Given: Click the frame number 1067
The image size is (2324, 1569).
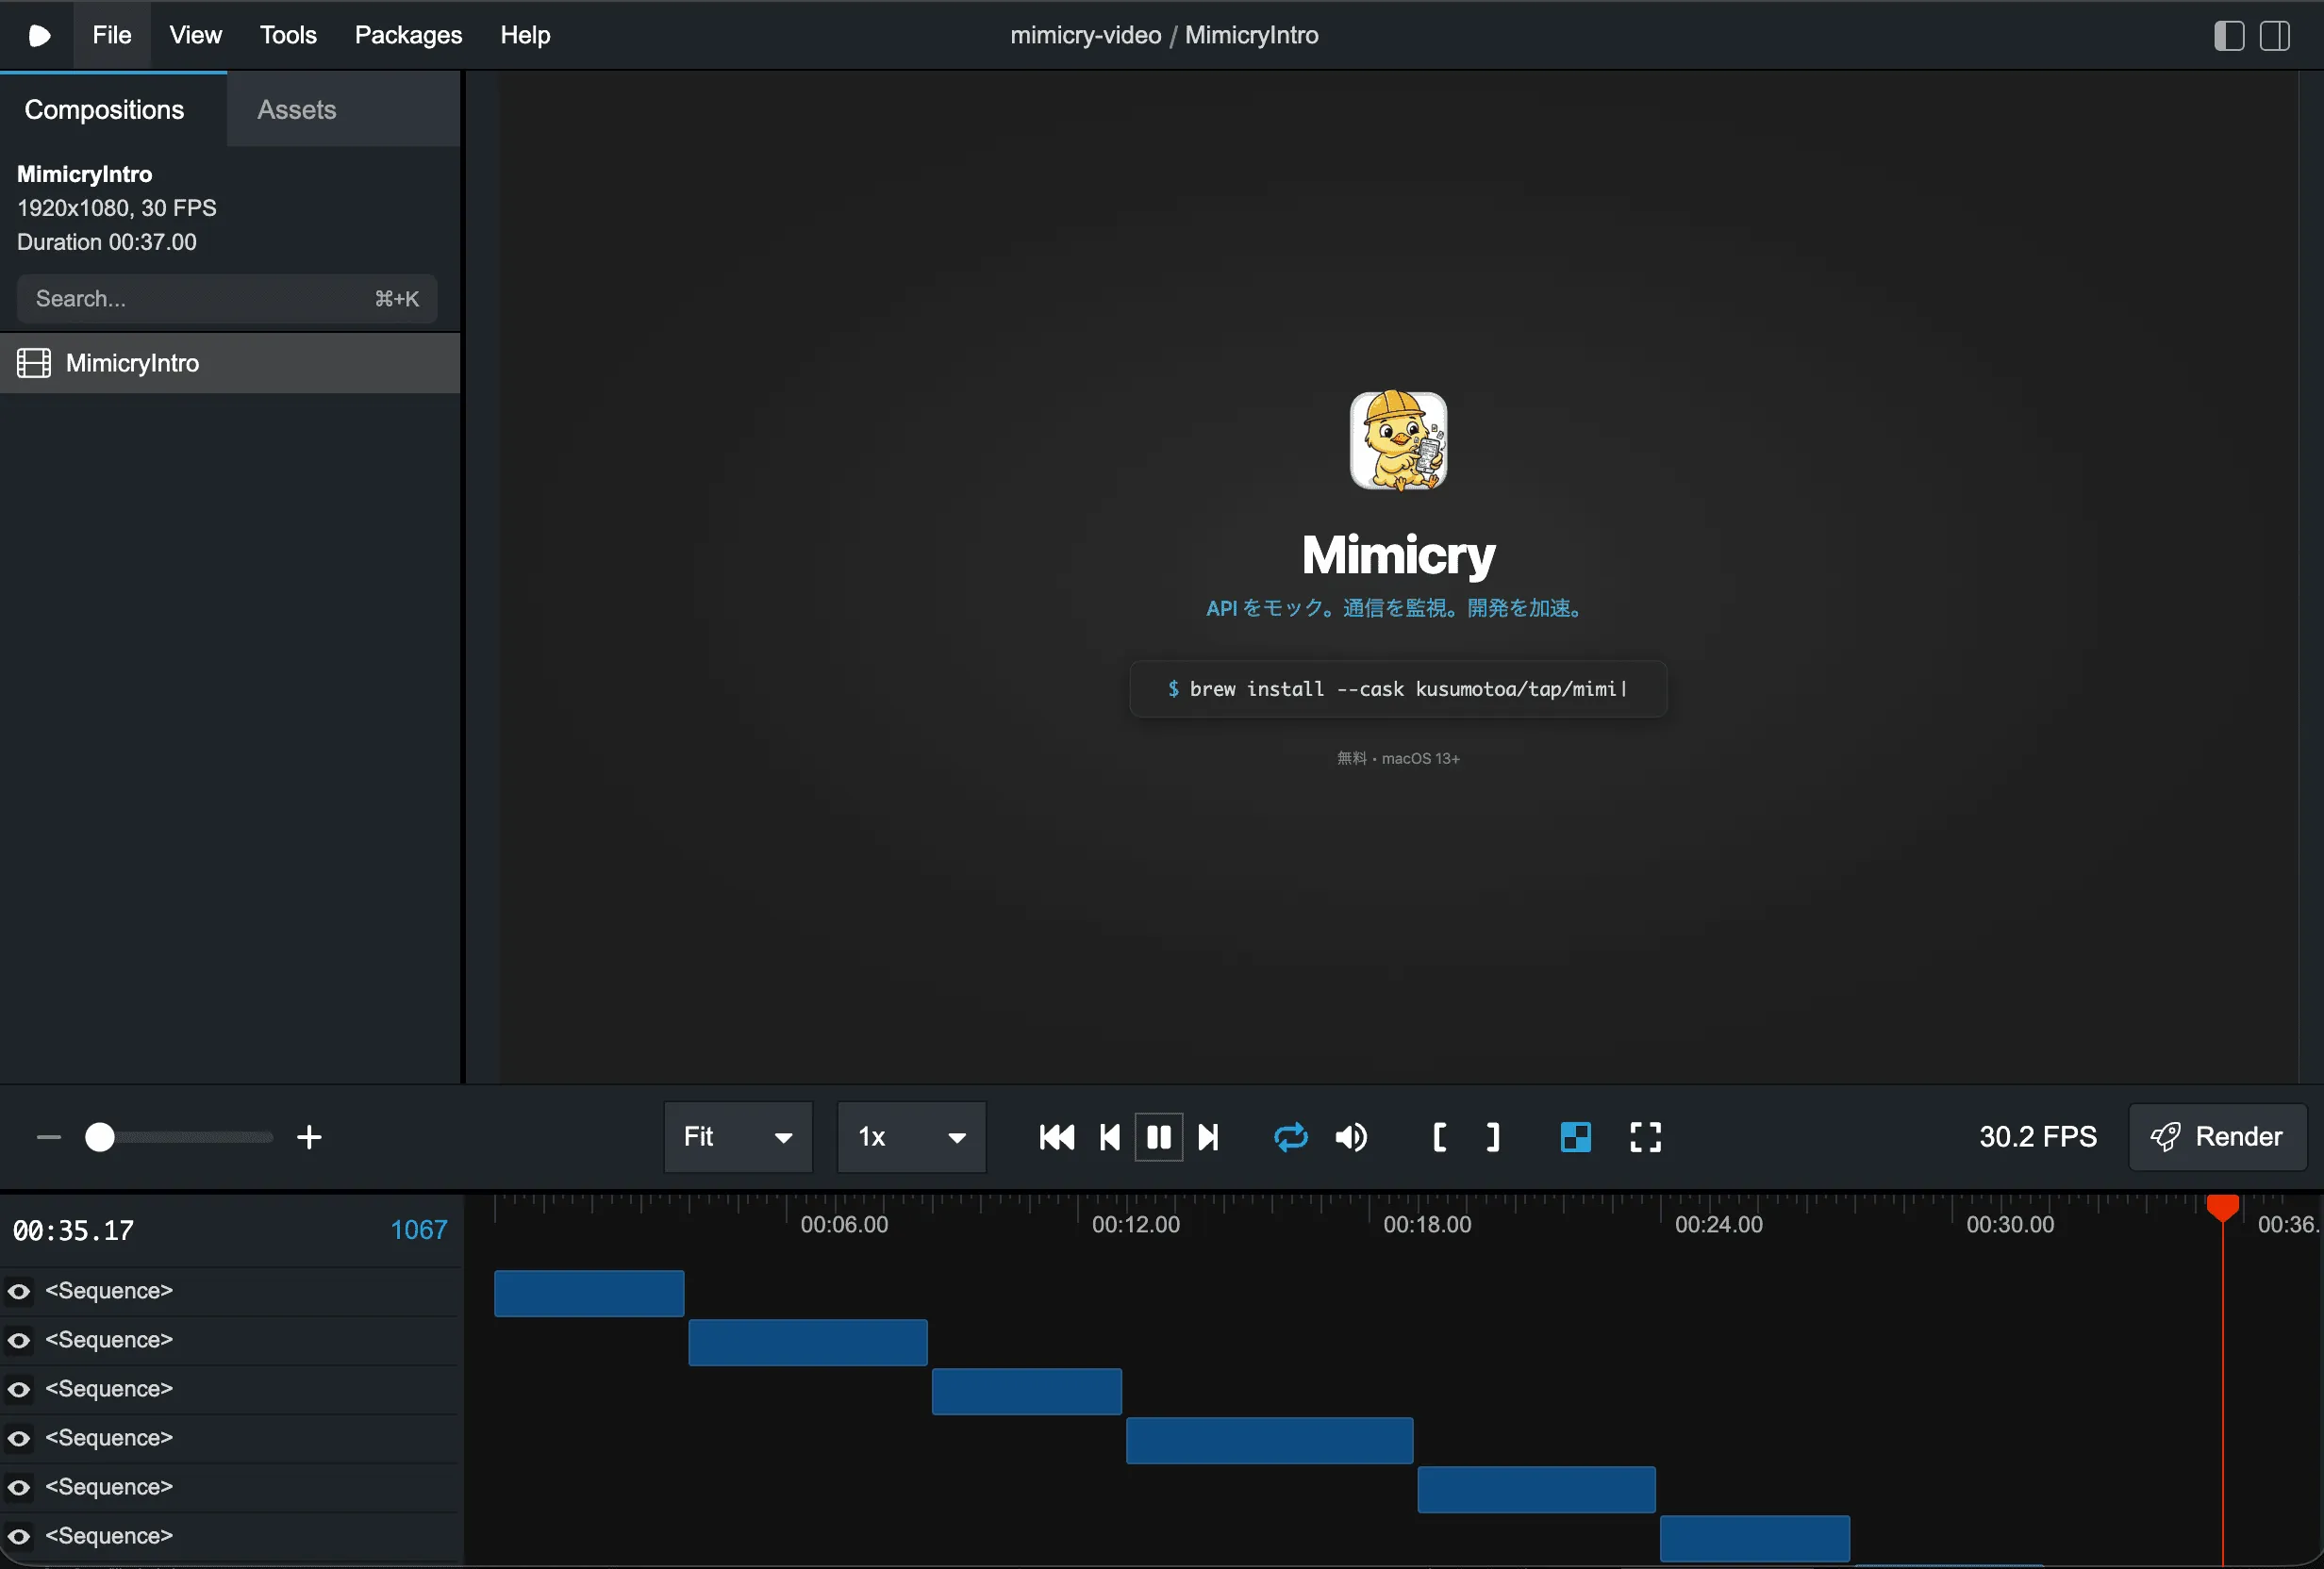Looking at the screenshot, I should click(x=419, y=1230).
